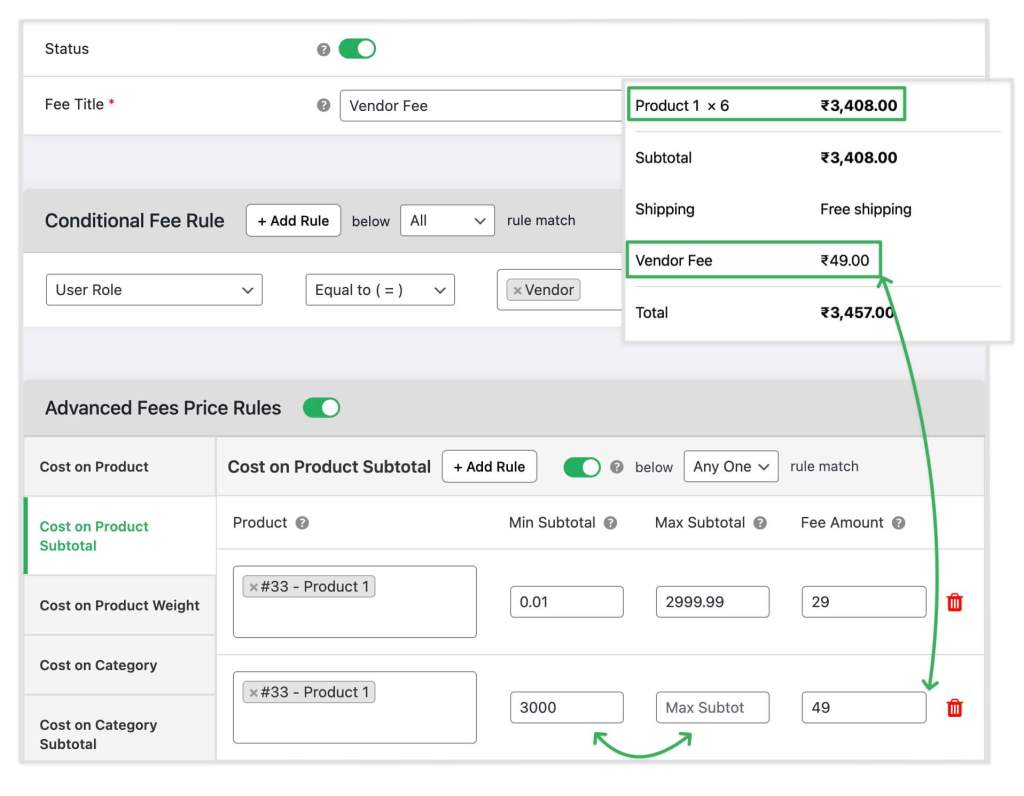Click the Total ₹3,457.00 amount
Viewport: 1024px width, 796px height.
click(x=857, y=313)
